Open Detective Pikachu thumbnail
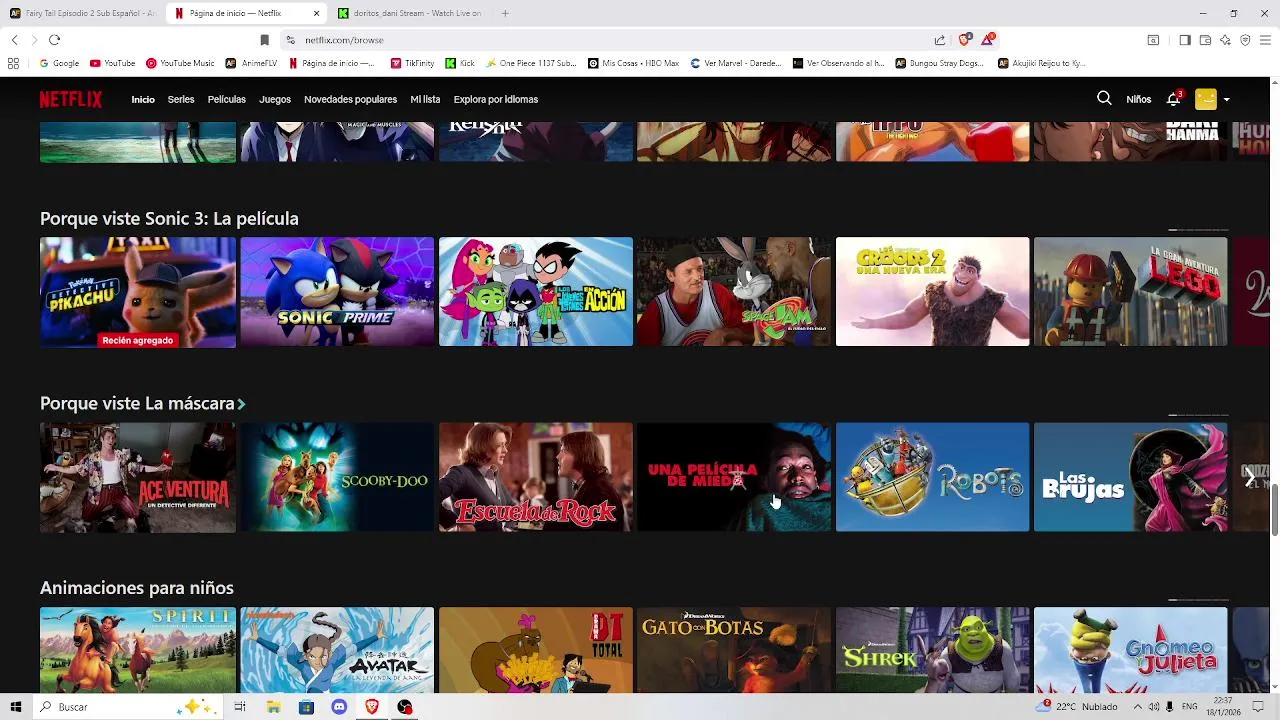1280x720 pixels. coord(138,292)
